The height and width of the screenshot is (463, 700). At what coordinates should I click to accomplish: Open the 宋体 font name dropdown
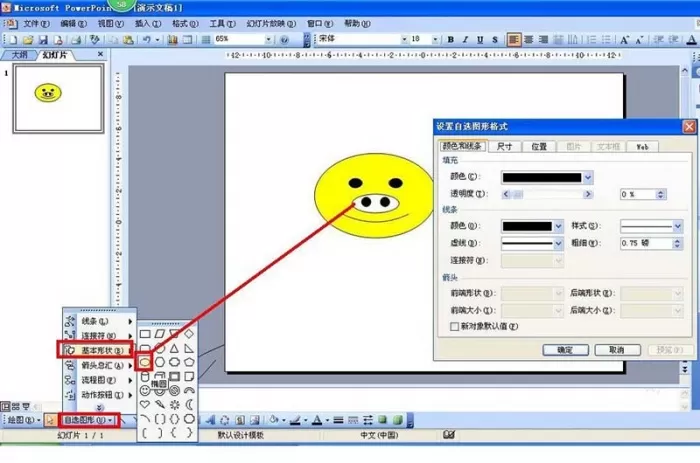click(404, 40)
